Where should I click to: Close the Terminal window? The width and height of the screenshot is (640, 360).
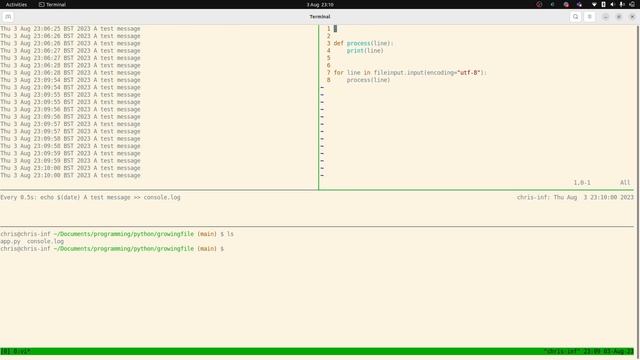pos(632,17)
